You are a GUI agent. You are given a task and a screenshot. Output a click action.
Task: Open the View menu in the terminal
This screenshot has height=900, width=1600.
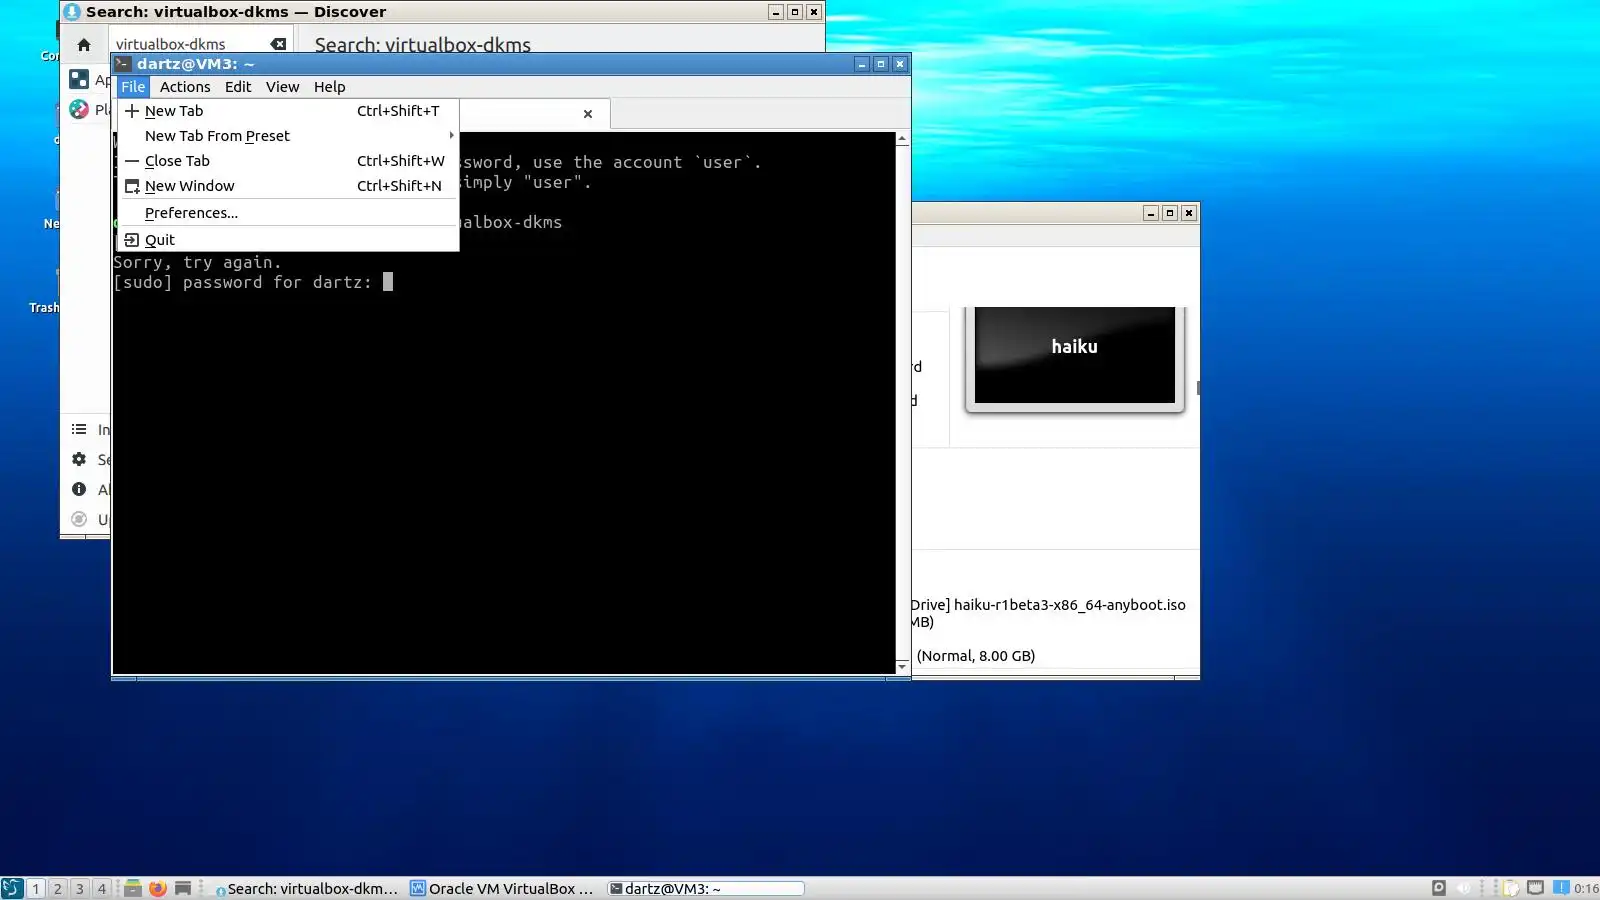(282, 87)
